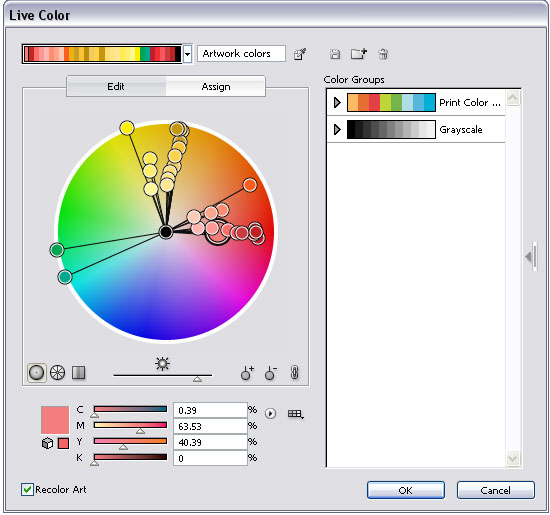Screen dimensions: 550x515
Task: Click the add color tool icon
Action: click(x=247, y=373)
